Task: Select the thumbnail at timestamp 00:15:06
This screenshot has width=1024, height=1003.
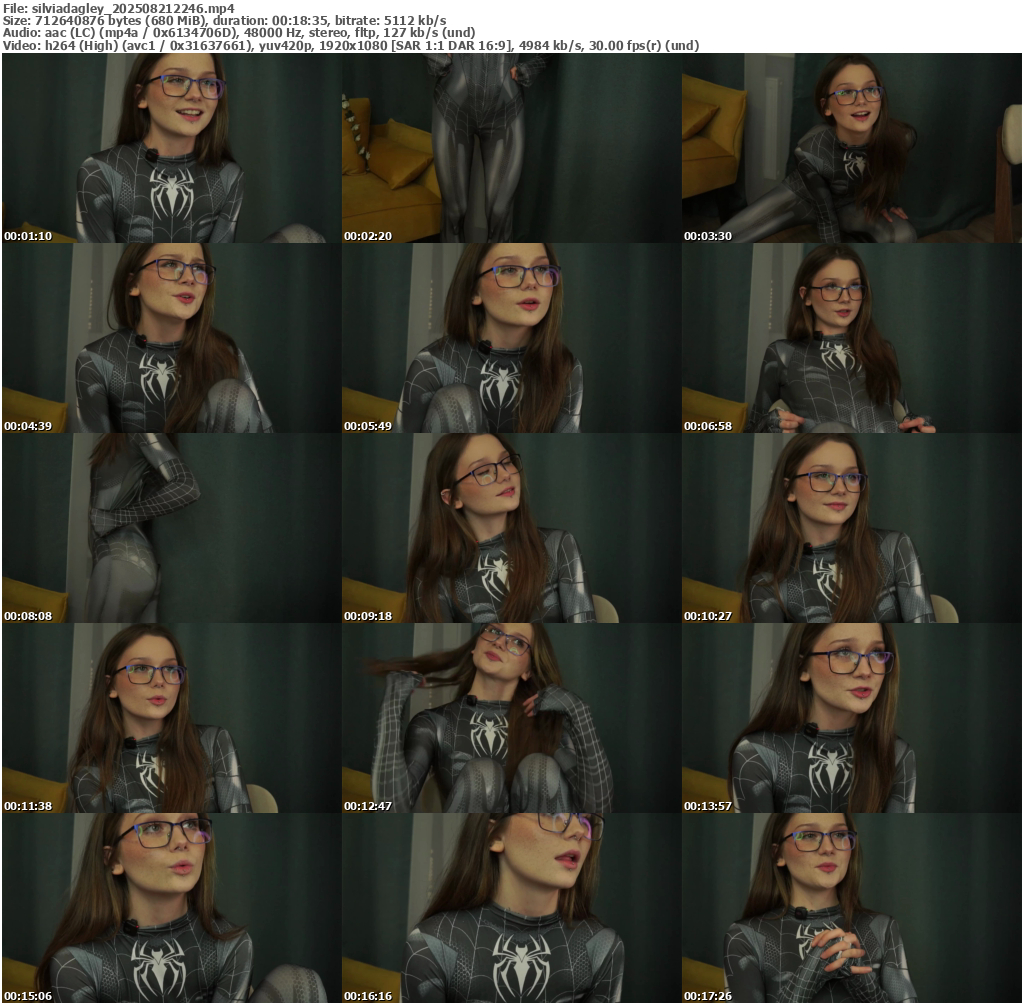Action: 172,908
